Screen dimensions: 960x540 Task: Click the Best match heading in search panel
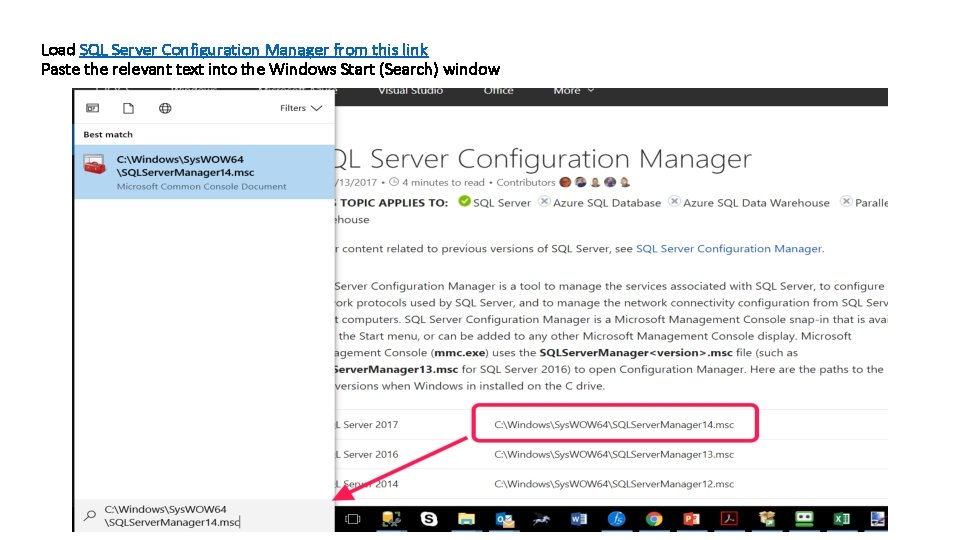coord(108,134)
